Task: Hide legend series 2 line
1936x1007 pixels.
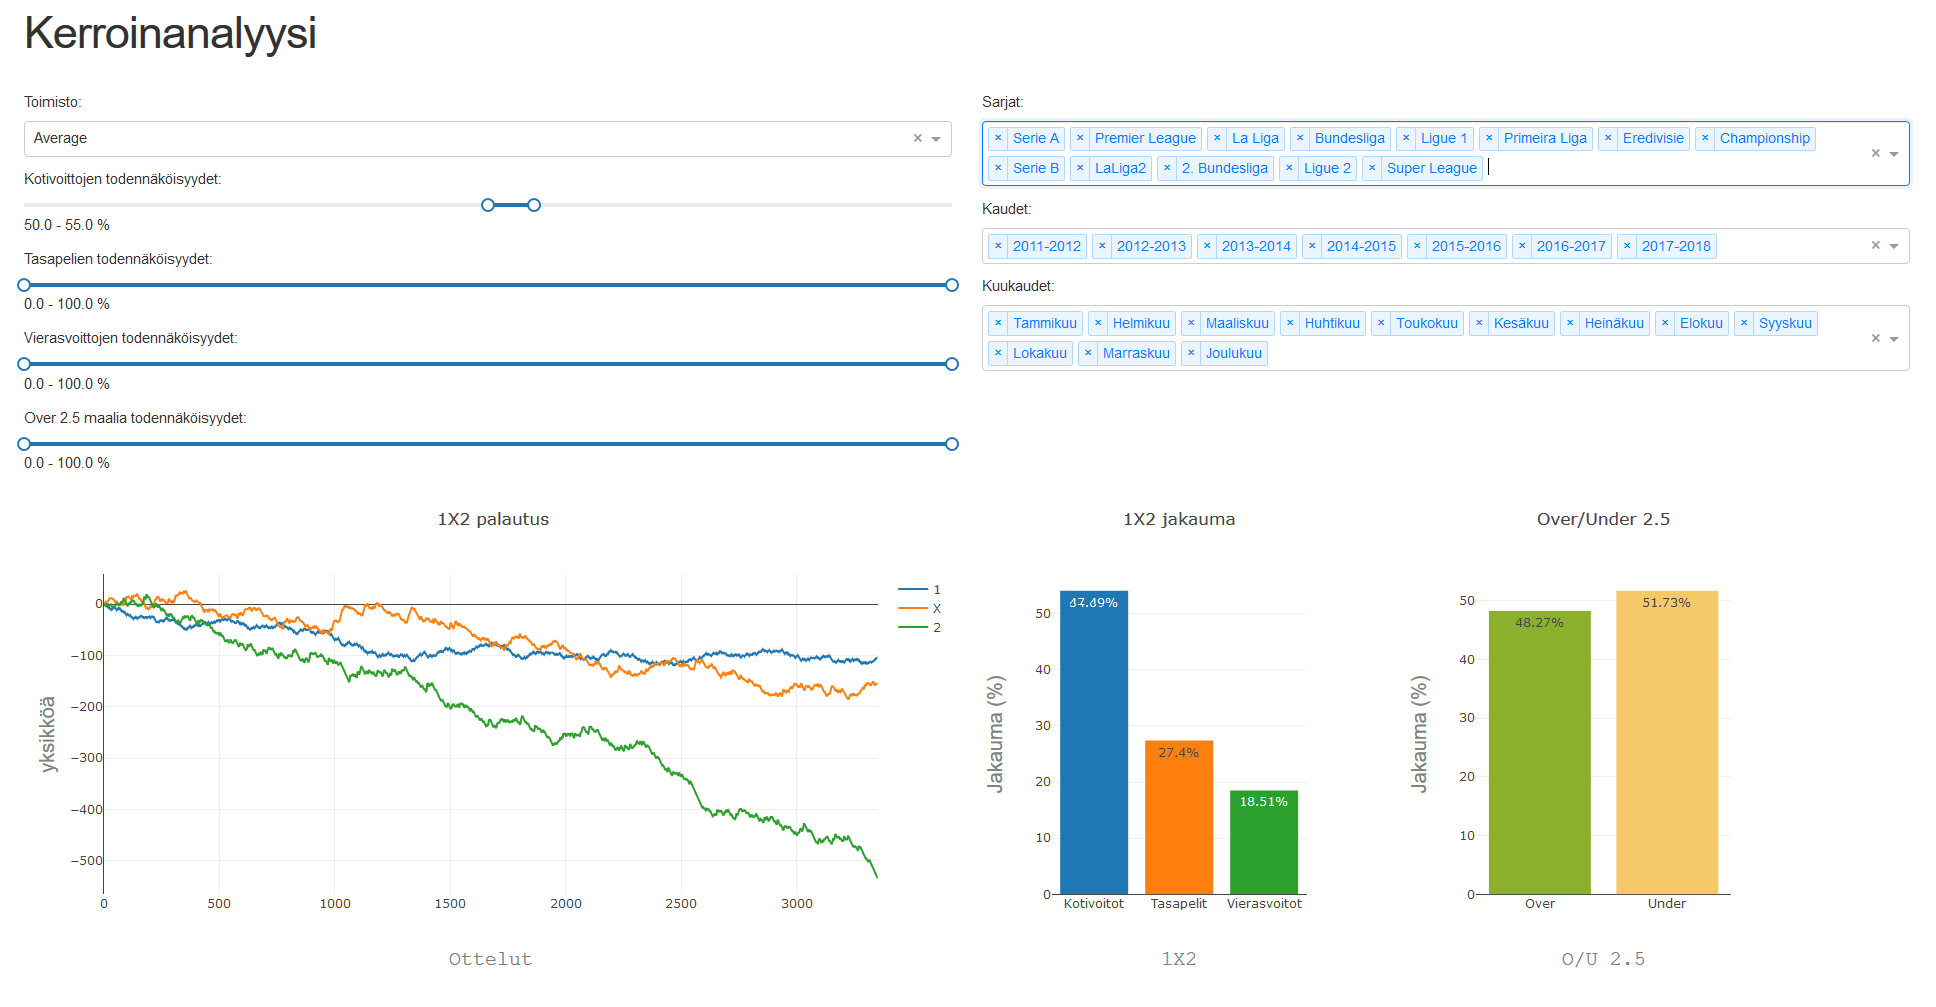Action: point(919,628)
